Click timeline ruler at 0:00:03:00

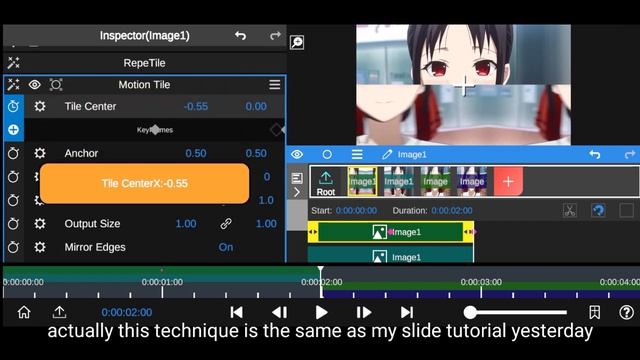(x=481, y=282)
